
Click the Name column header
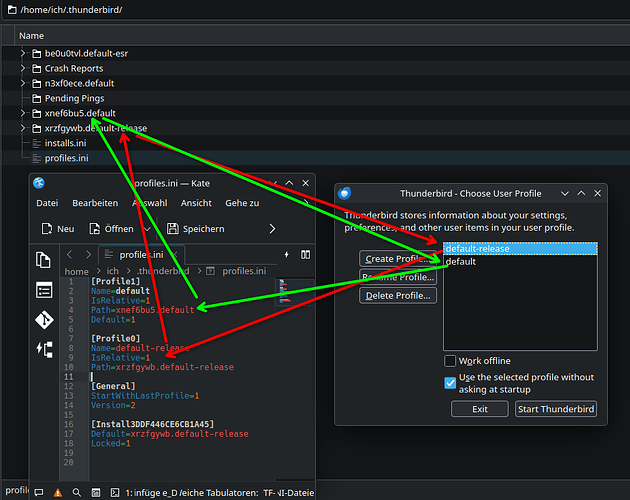31,36
